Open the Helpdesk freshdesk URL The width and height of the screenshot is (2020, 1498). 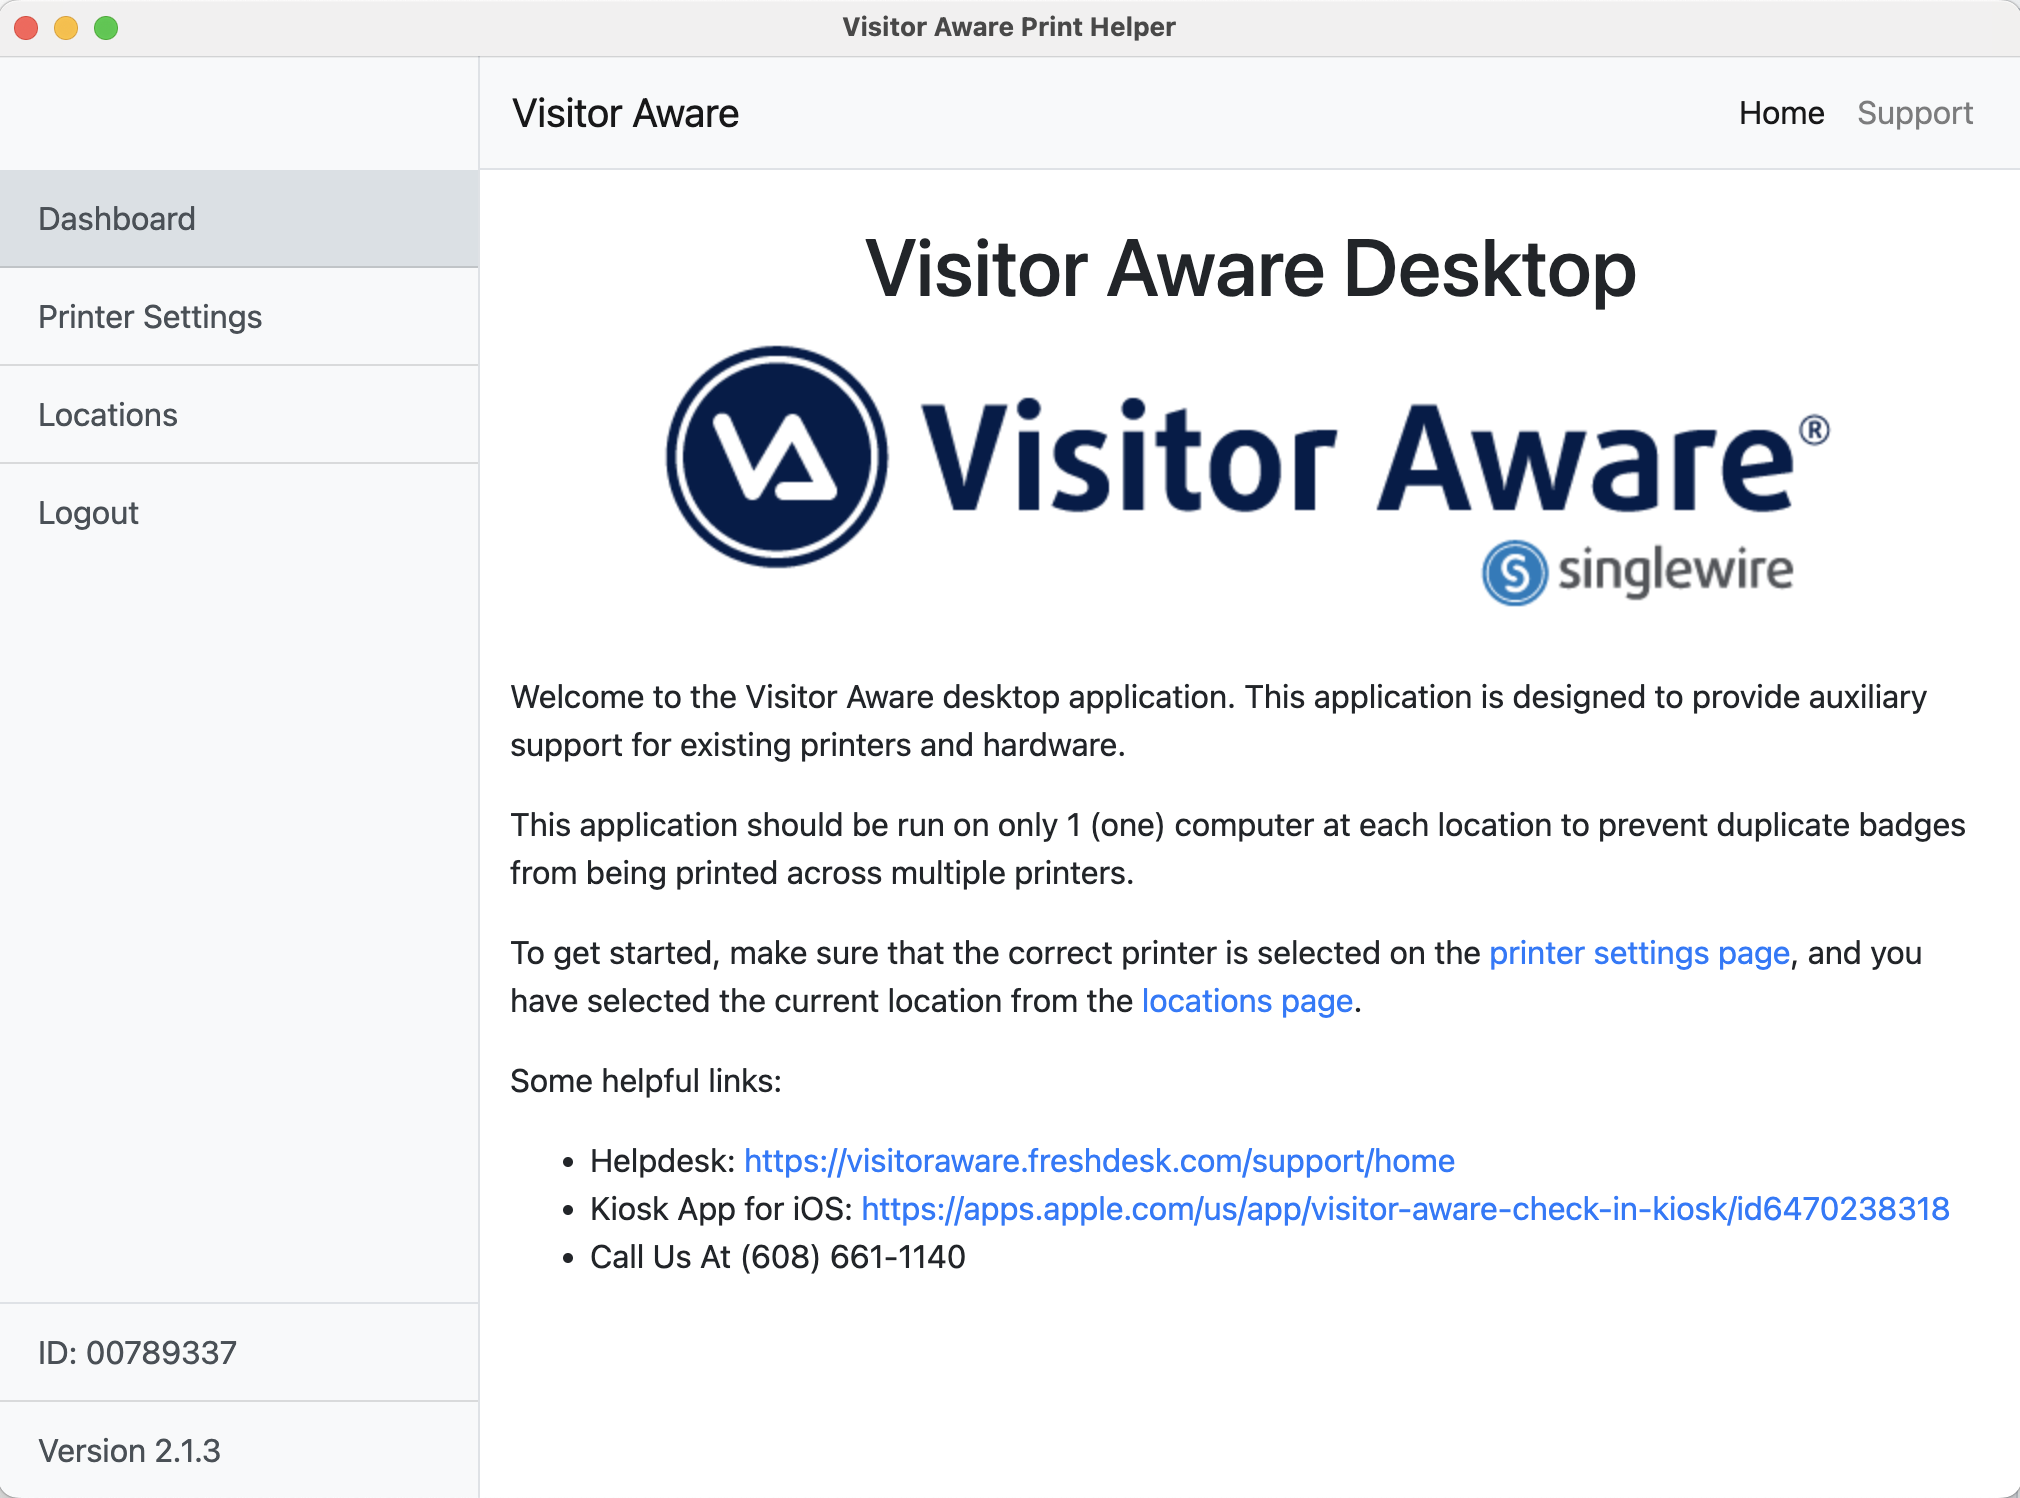(x=1098, y=1161)
